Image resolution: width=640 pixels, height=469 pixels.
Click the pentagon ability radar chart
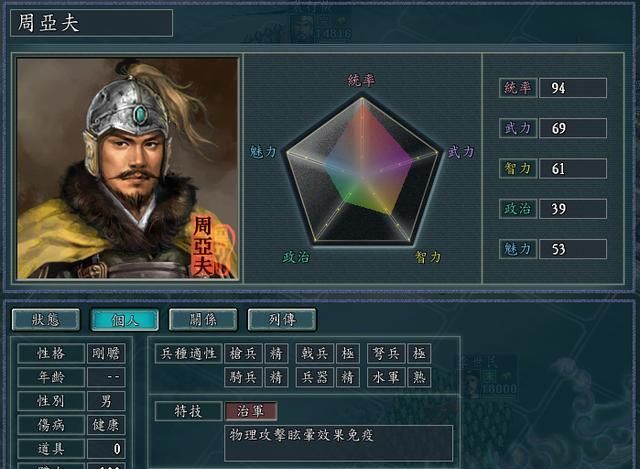pyautogui.click(x=362, y=171)
